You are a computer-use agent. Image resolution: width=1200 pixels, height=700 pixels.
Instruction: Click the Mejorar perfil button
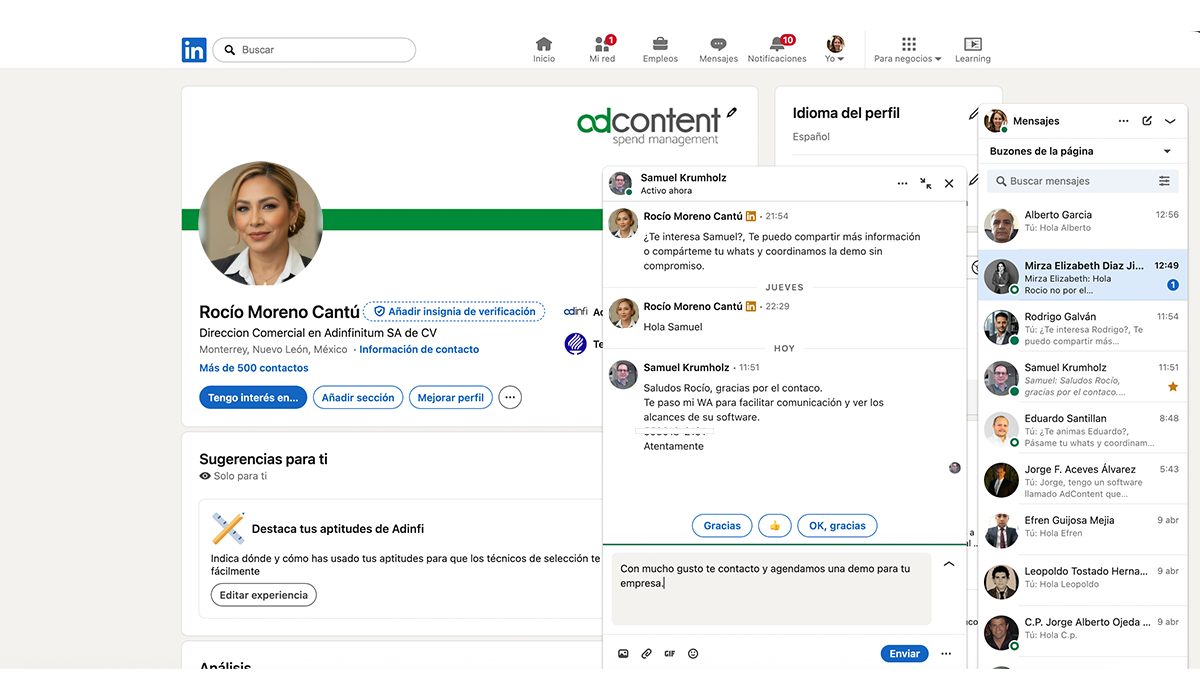click(x=451, y=398)
